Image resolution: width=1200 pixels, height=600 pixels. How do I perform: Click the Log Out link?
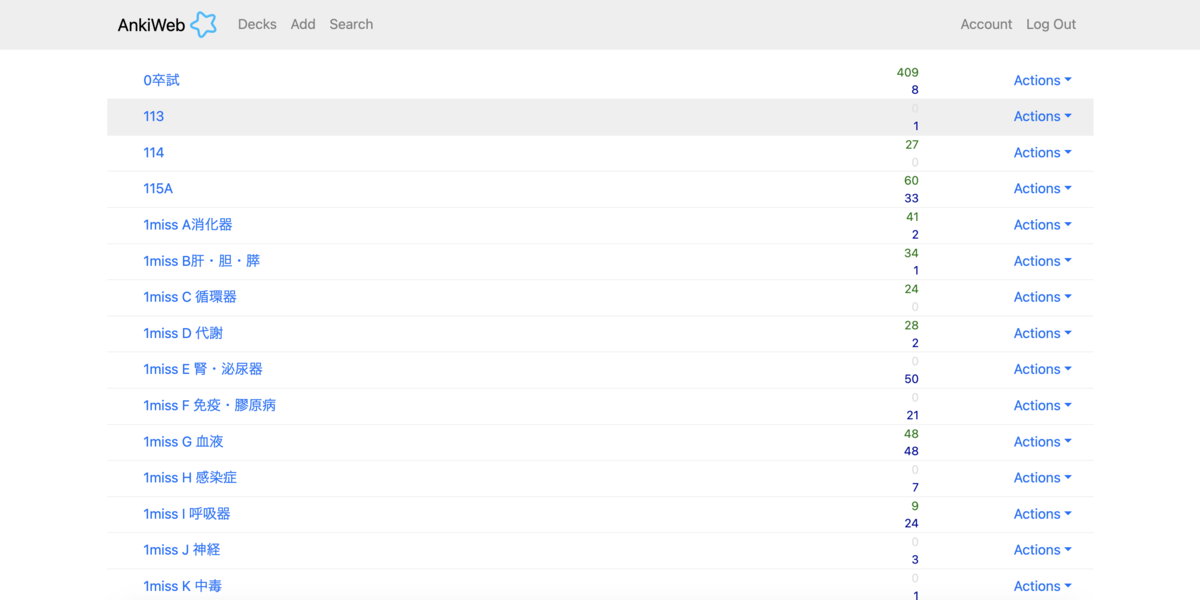(x=1051, y=24)
